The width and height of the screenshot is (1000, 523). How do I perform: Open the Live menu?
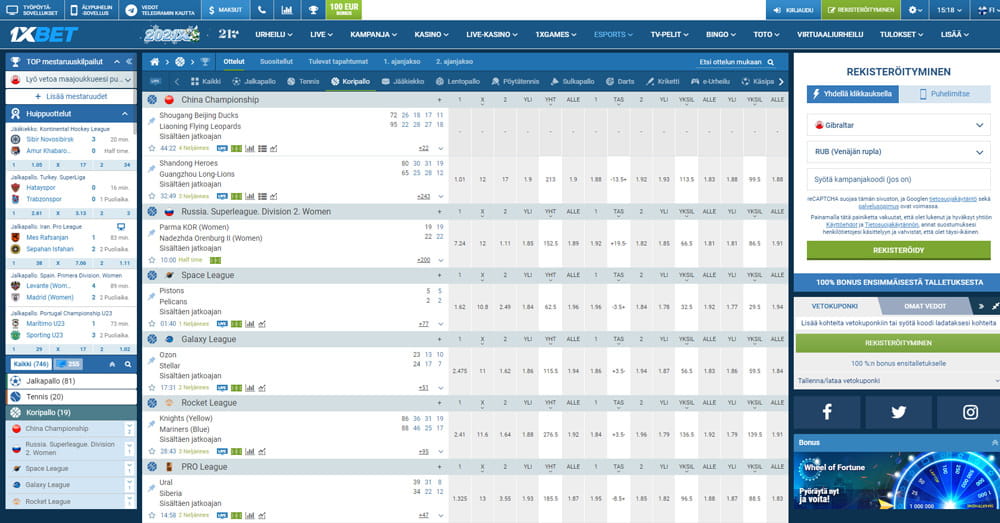tap(321, 34)
